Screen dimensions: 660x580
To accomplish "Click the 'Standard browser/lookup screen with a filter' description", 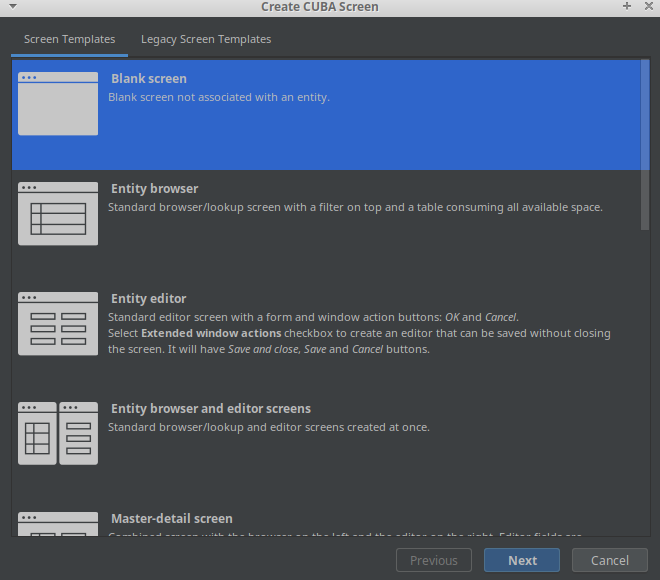I will (355, 208).
